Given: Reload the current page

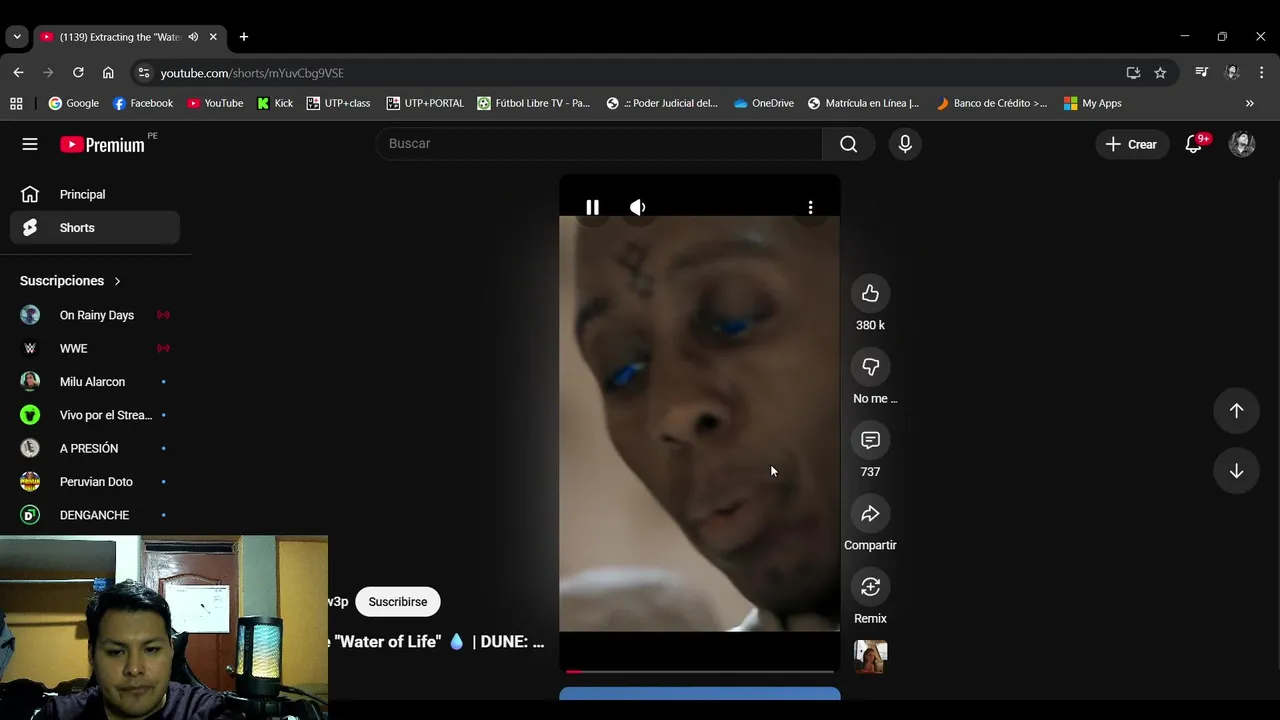Looking at the screenshot, I should click(78, 73).
